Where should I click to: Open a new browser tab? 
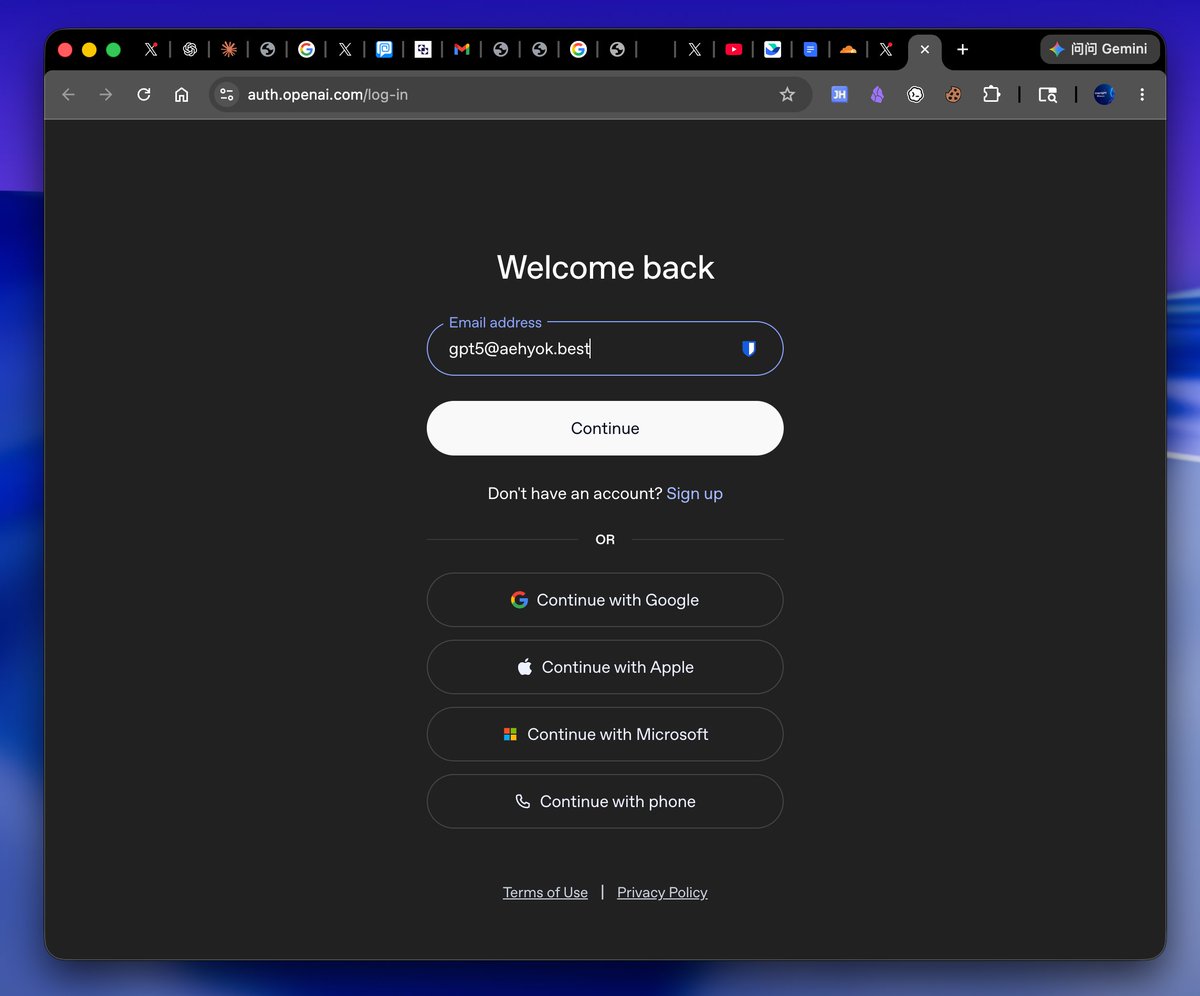962,49
